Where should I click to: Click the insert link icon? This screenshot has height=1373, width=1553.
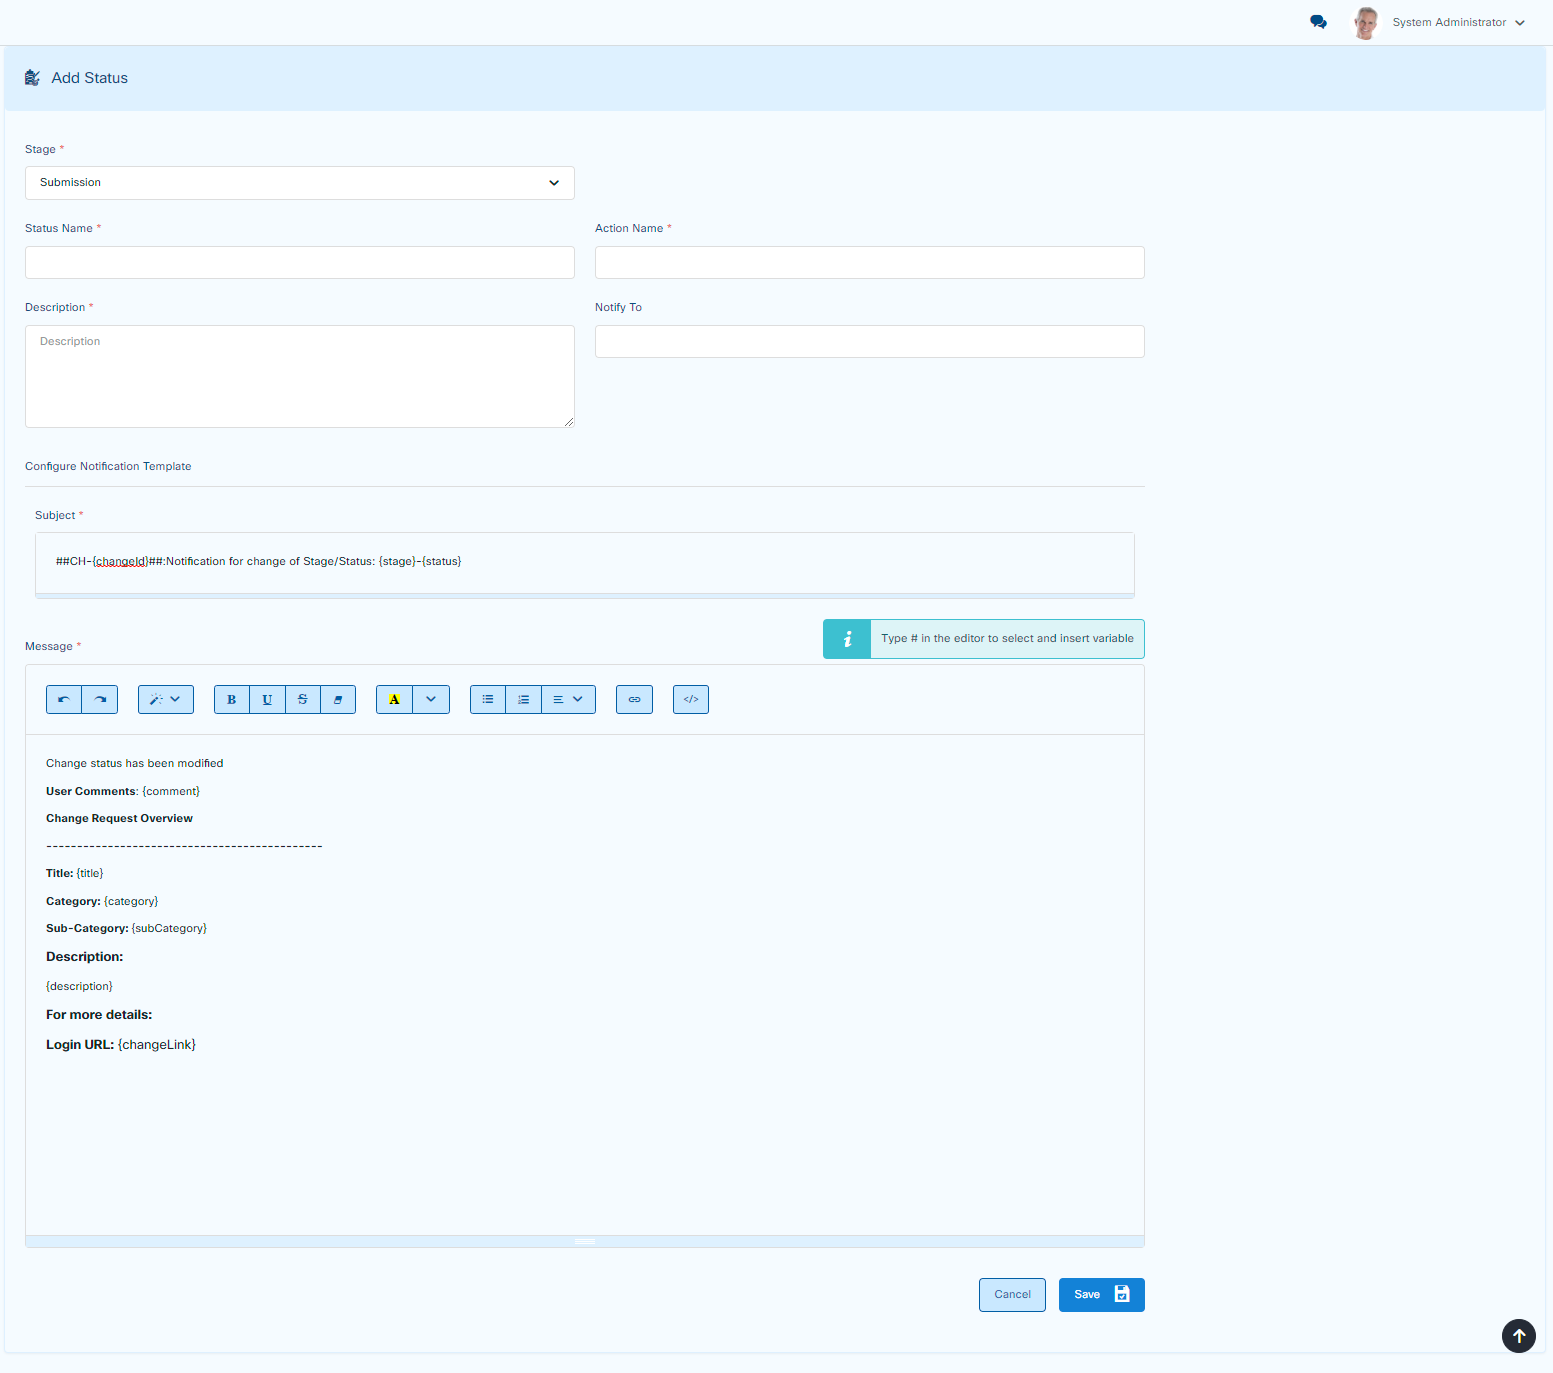634,700
